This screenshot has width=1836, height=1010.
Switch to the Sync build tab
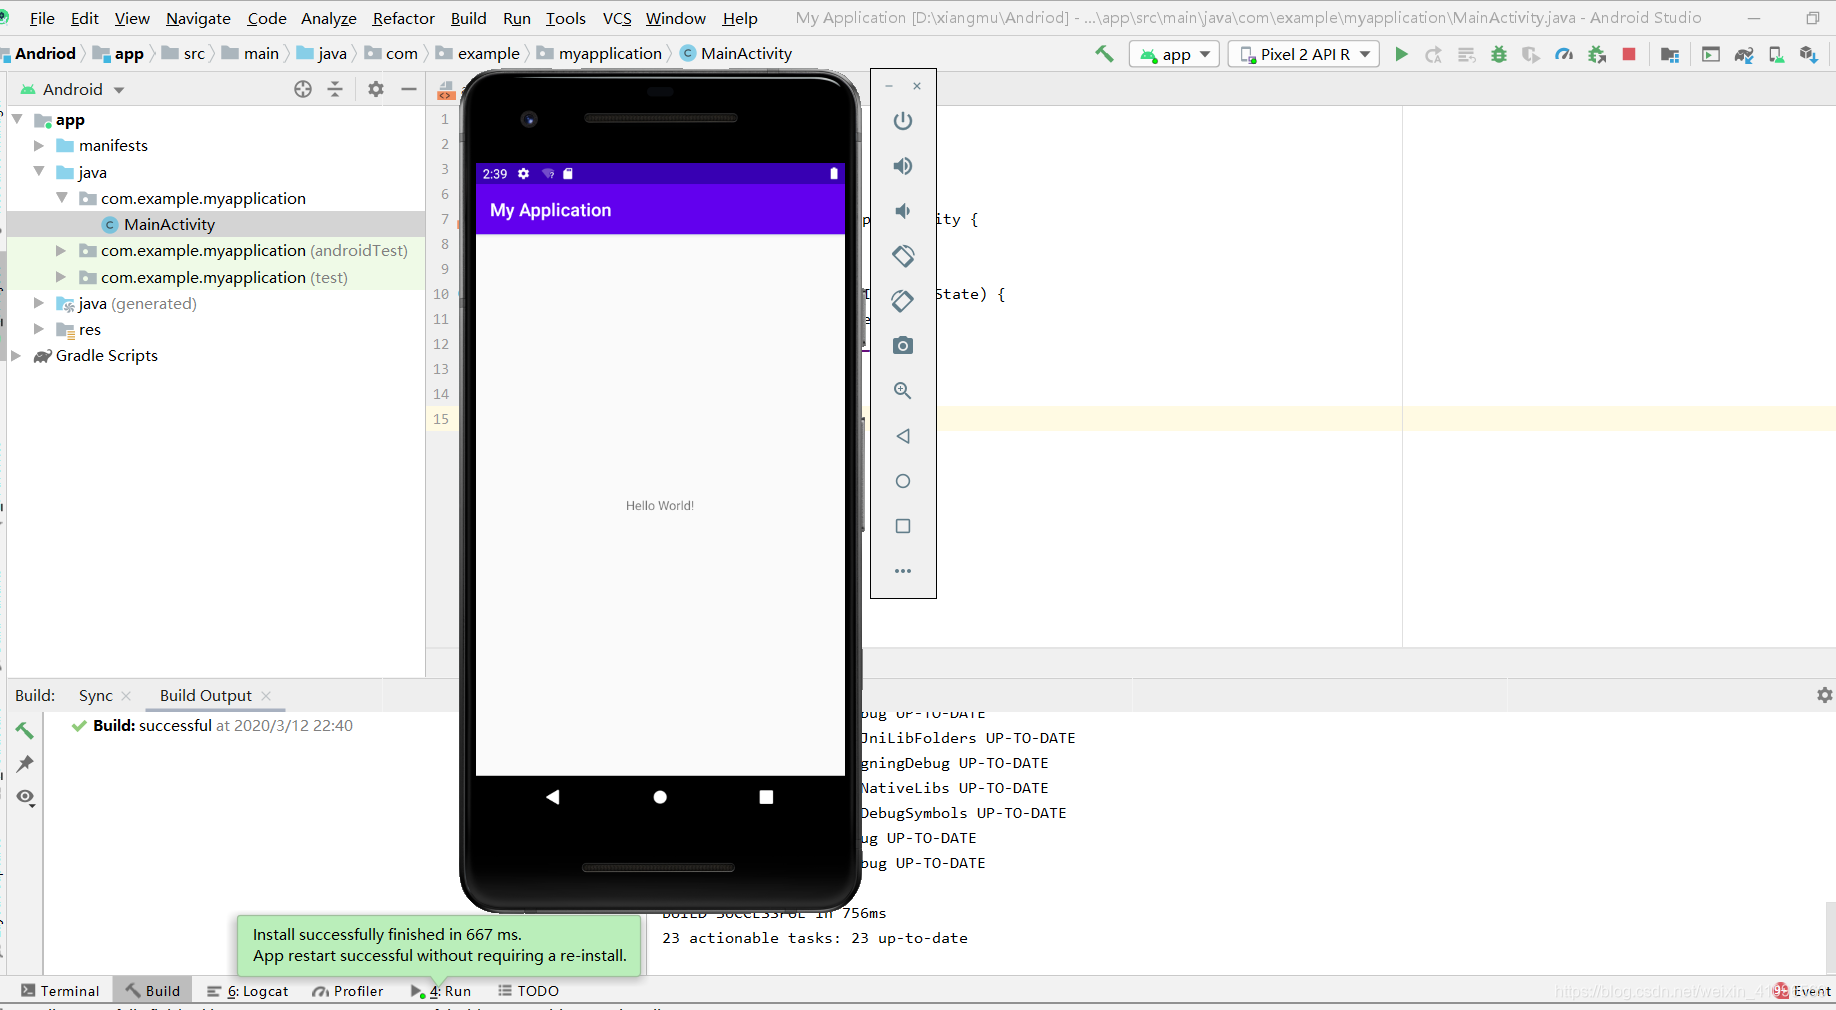point(96,695)
